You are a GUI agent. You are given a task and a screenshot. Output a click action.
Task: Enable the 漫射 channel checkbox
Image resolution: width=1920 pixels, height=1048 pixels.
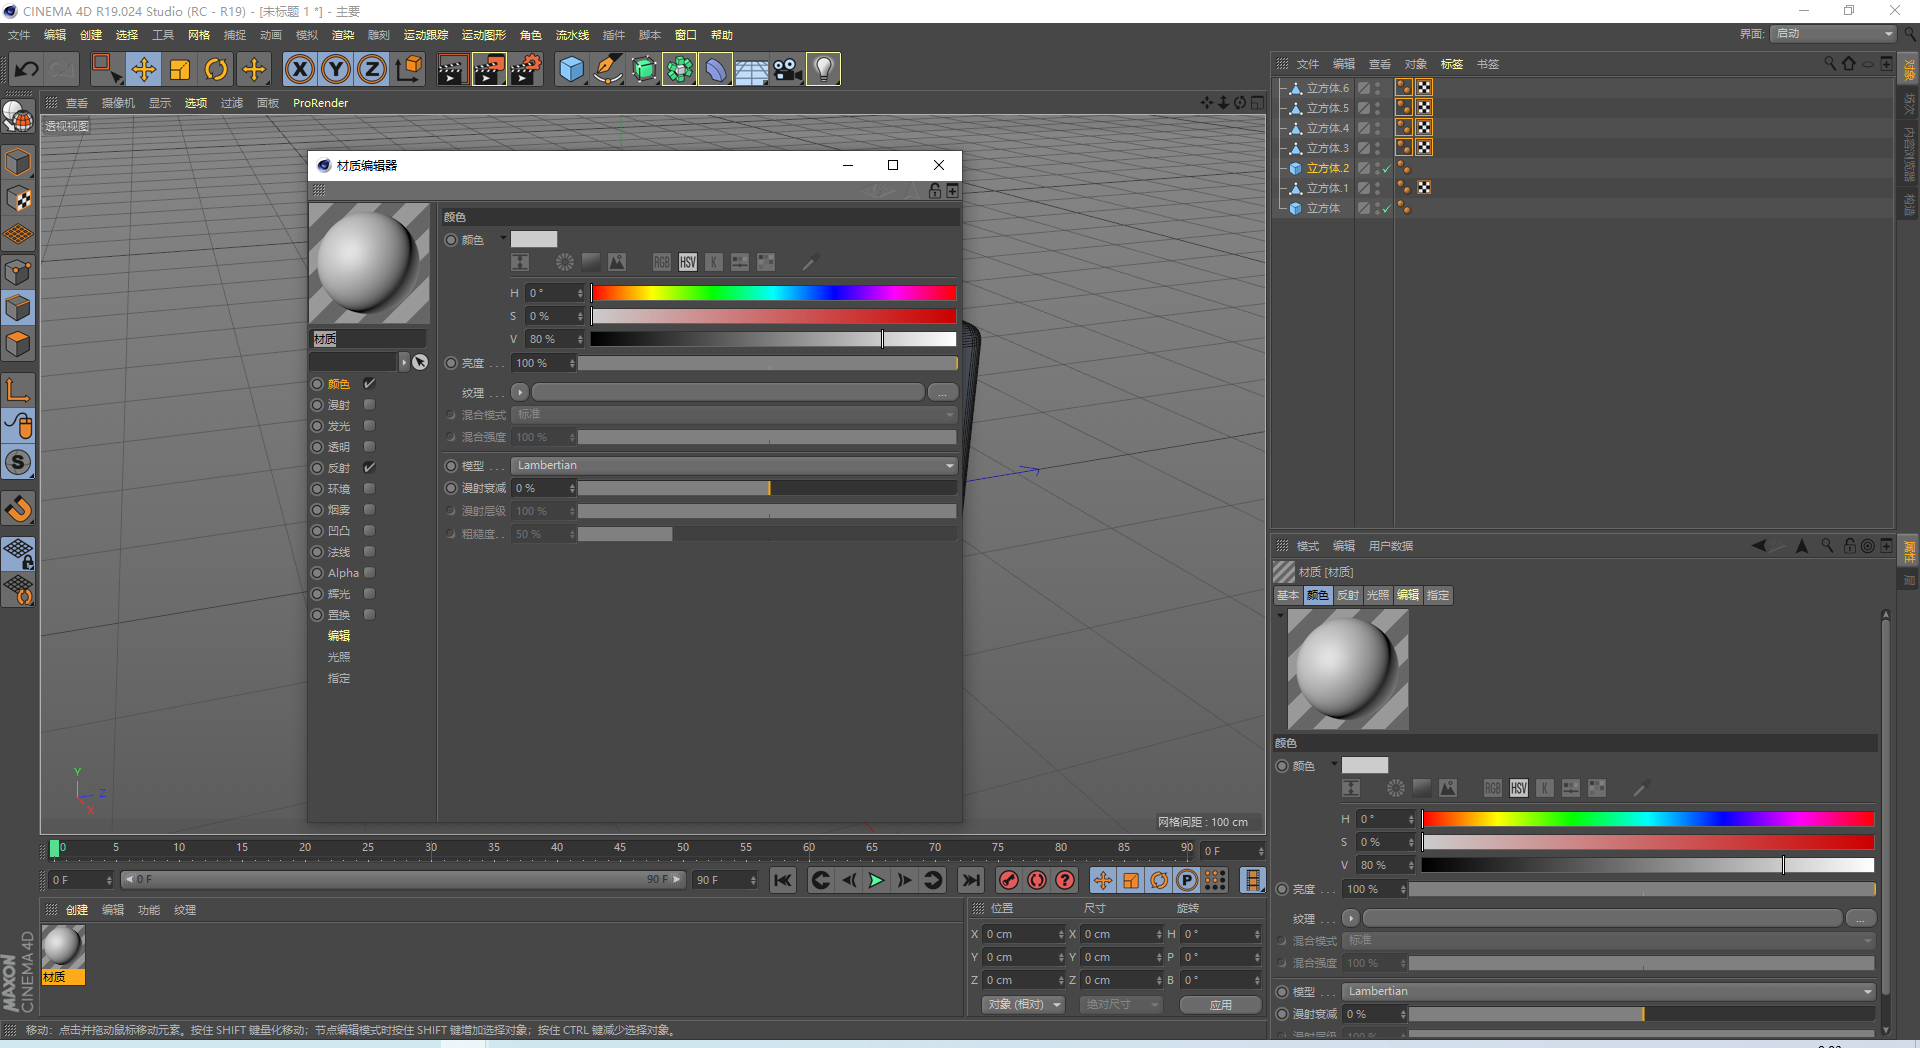click(x=369, y=405)
